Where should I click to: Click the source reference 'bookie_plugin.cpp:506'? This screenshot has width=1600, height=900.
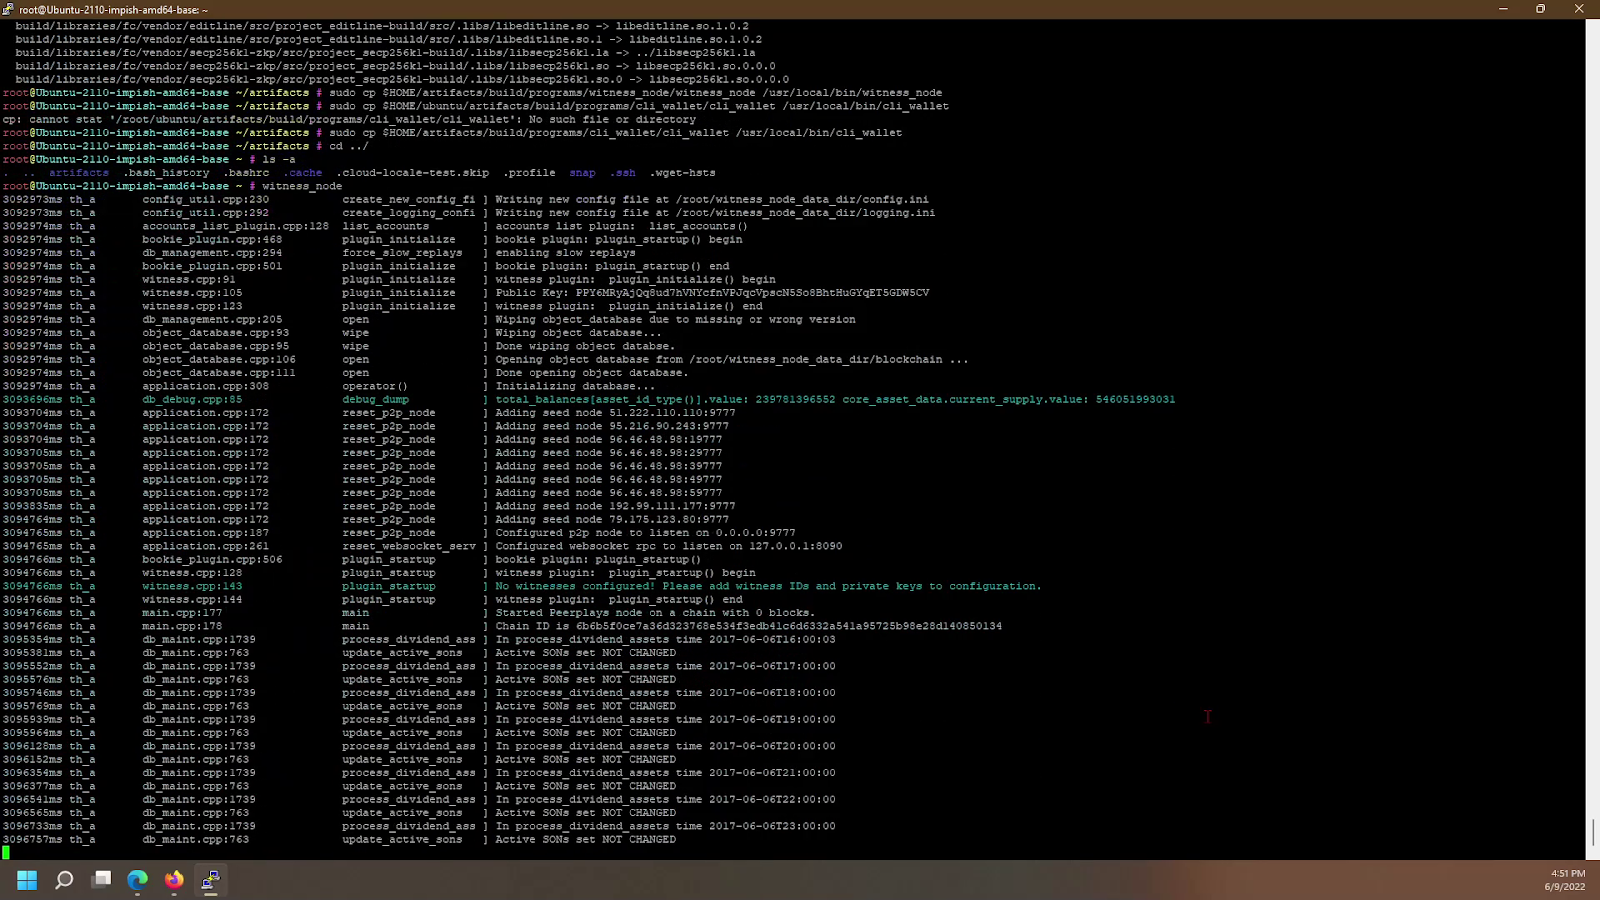[x=212, y=559]
